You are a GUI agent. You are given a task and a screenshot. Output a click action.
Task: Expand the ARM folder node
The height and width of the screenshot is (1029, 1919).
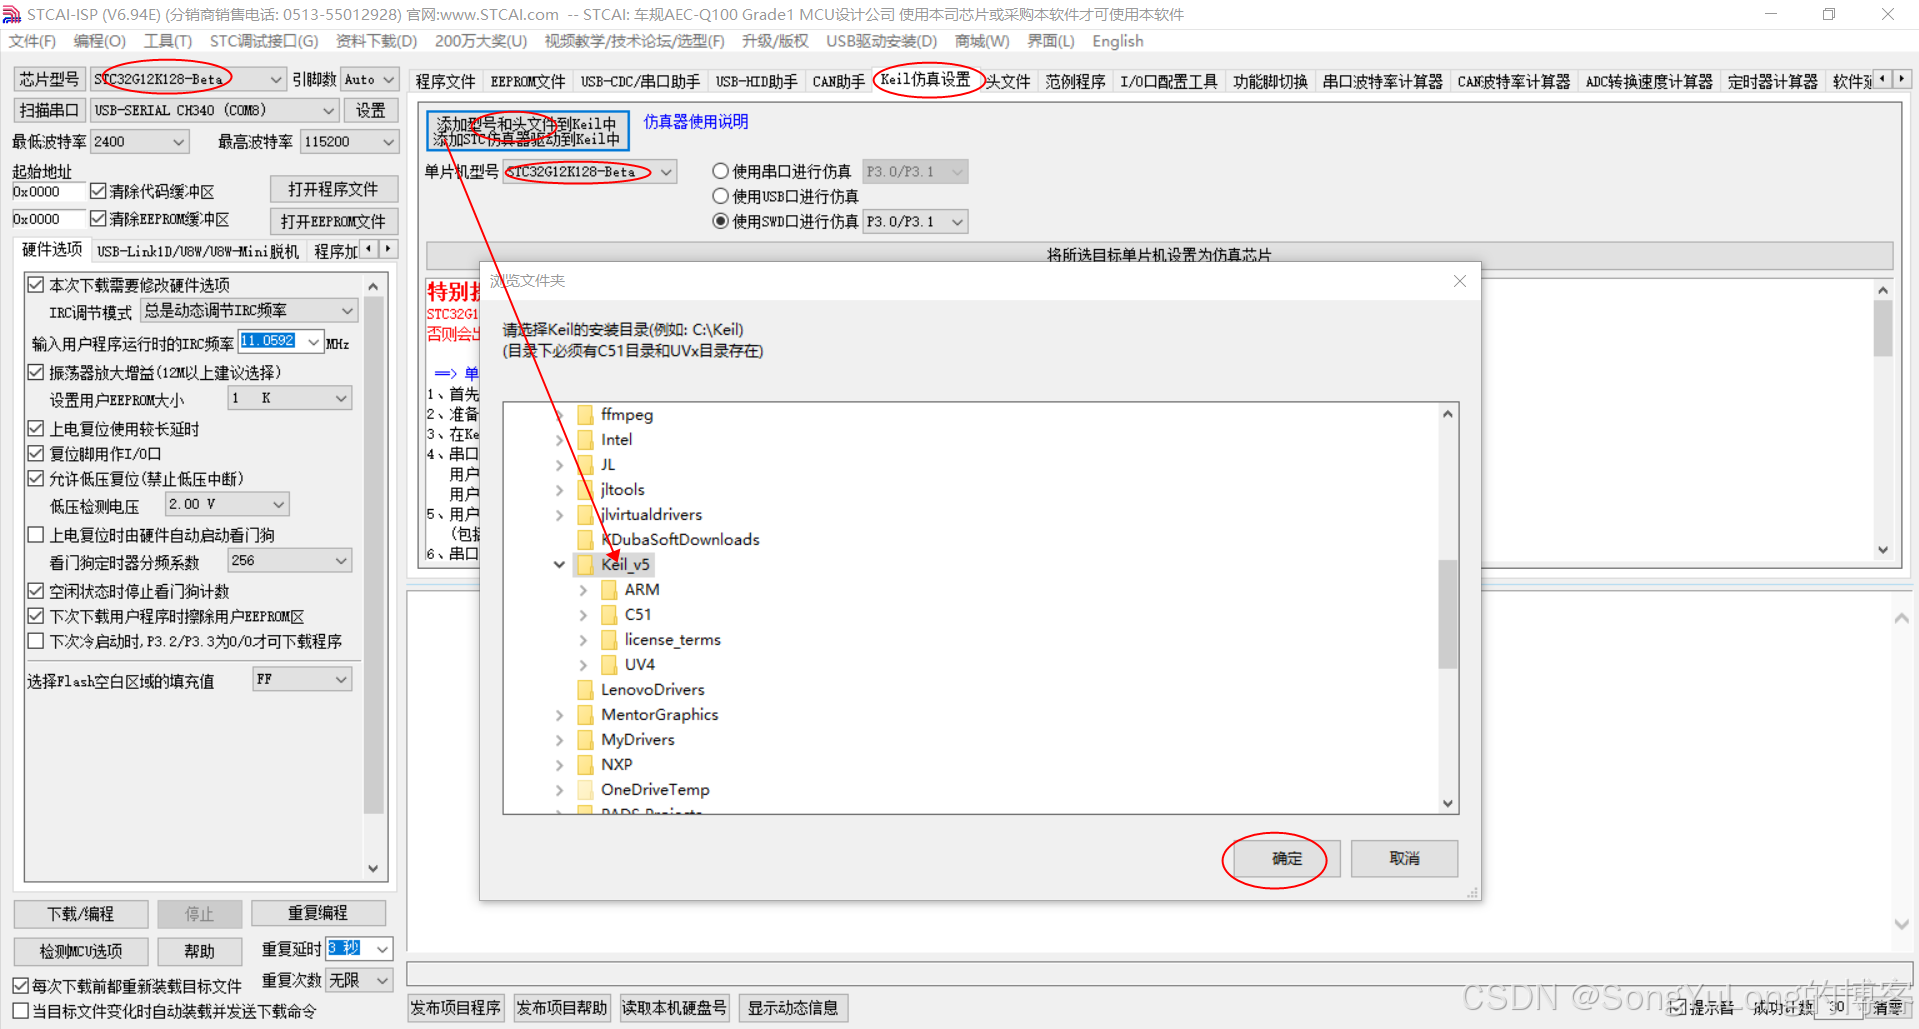583,590
